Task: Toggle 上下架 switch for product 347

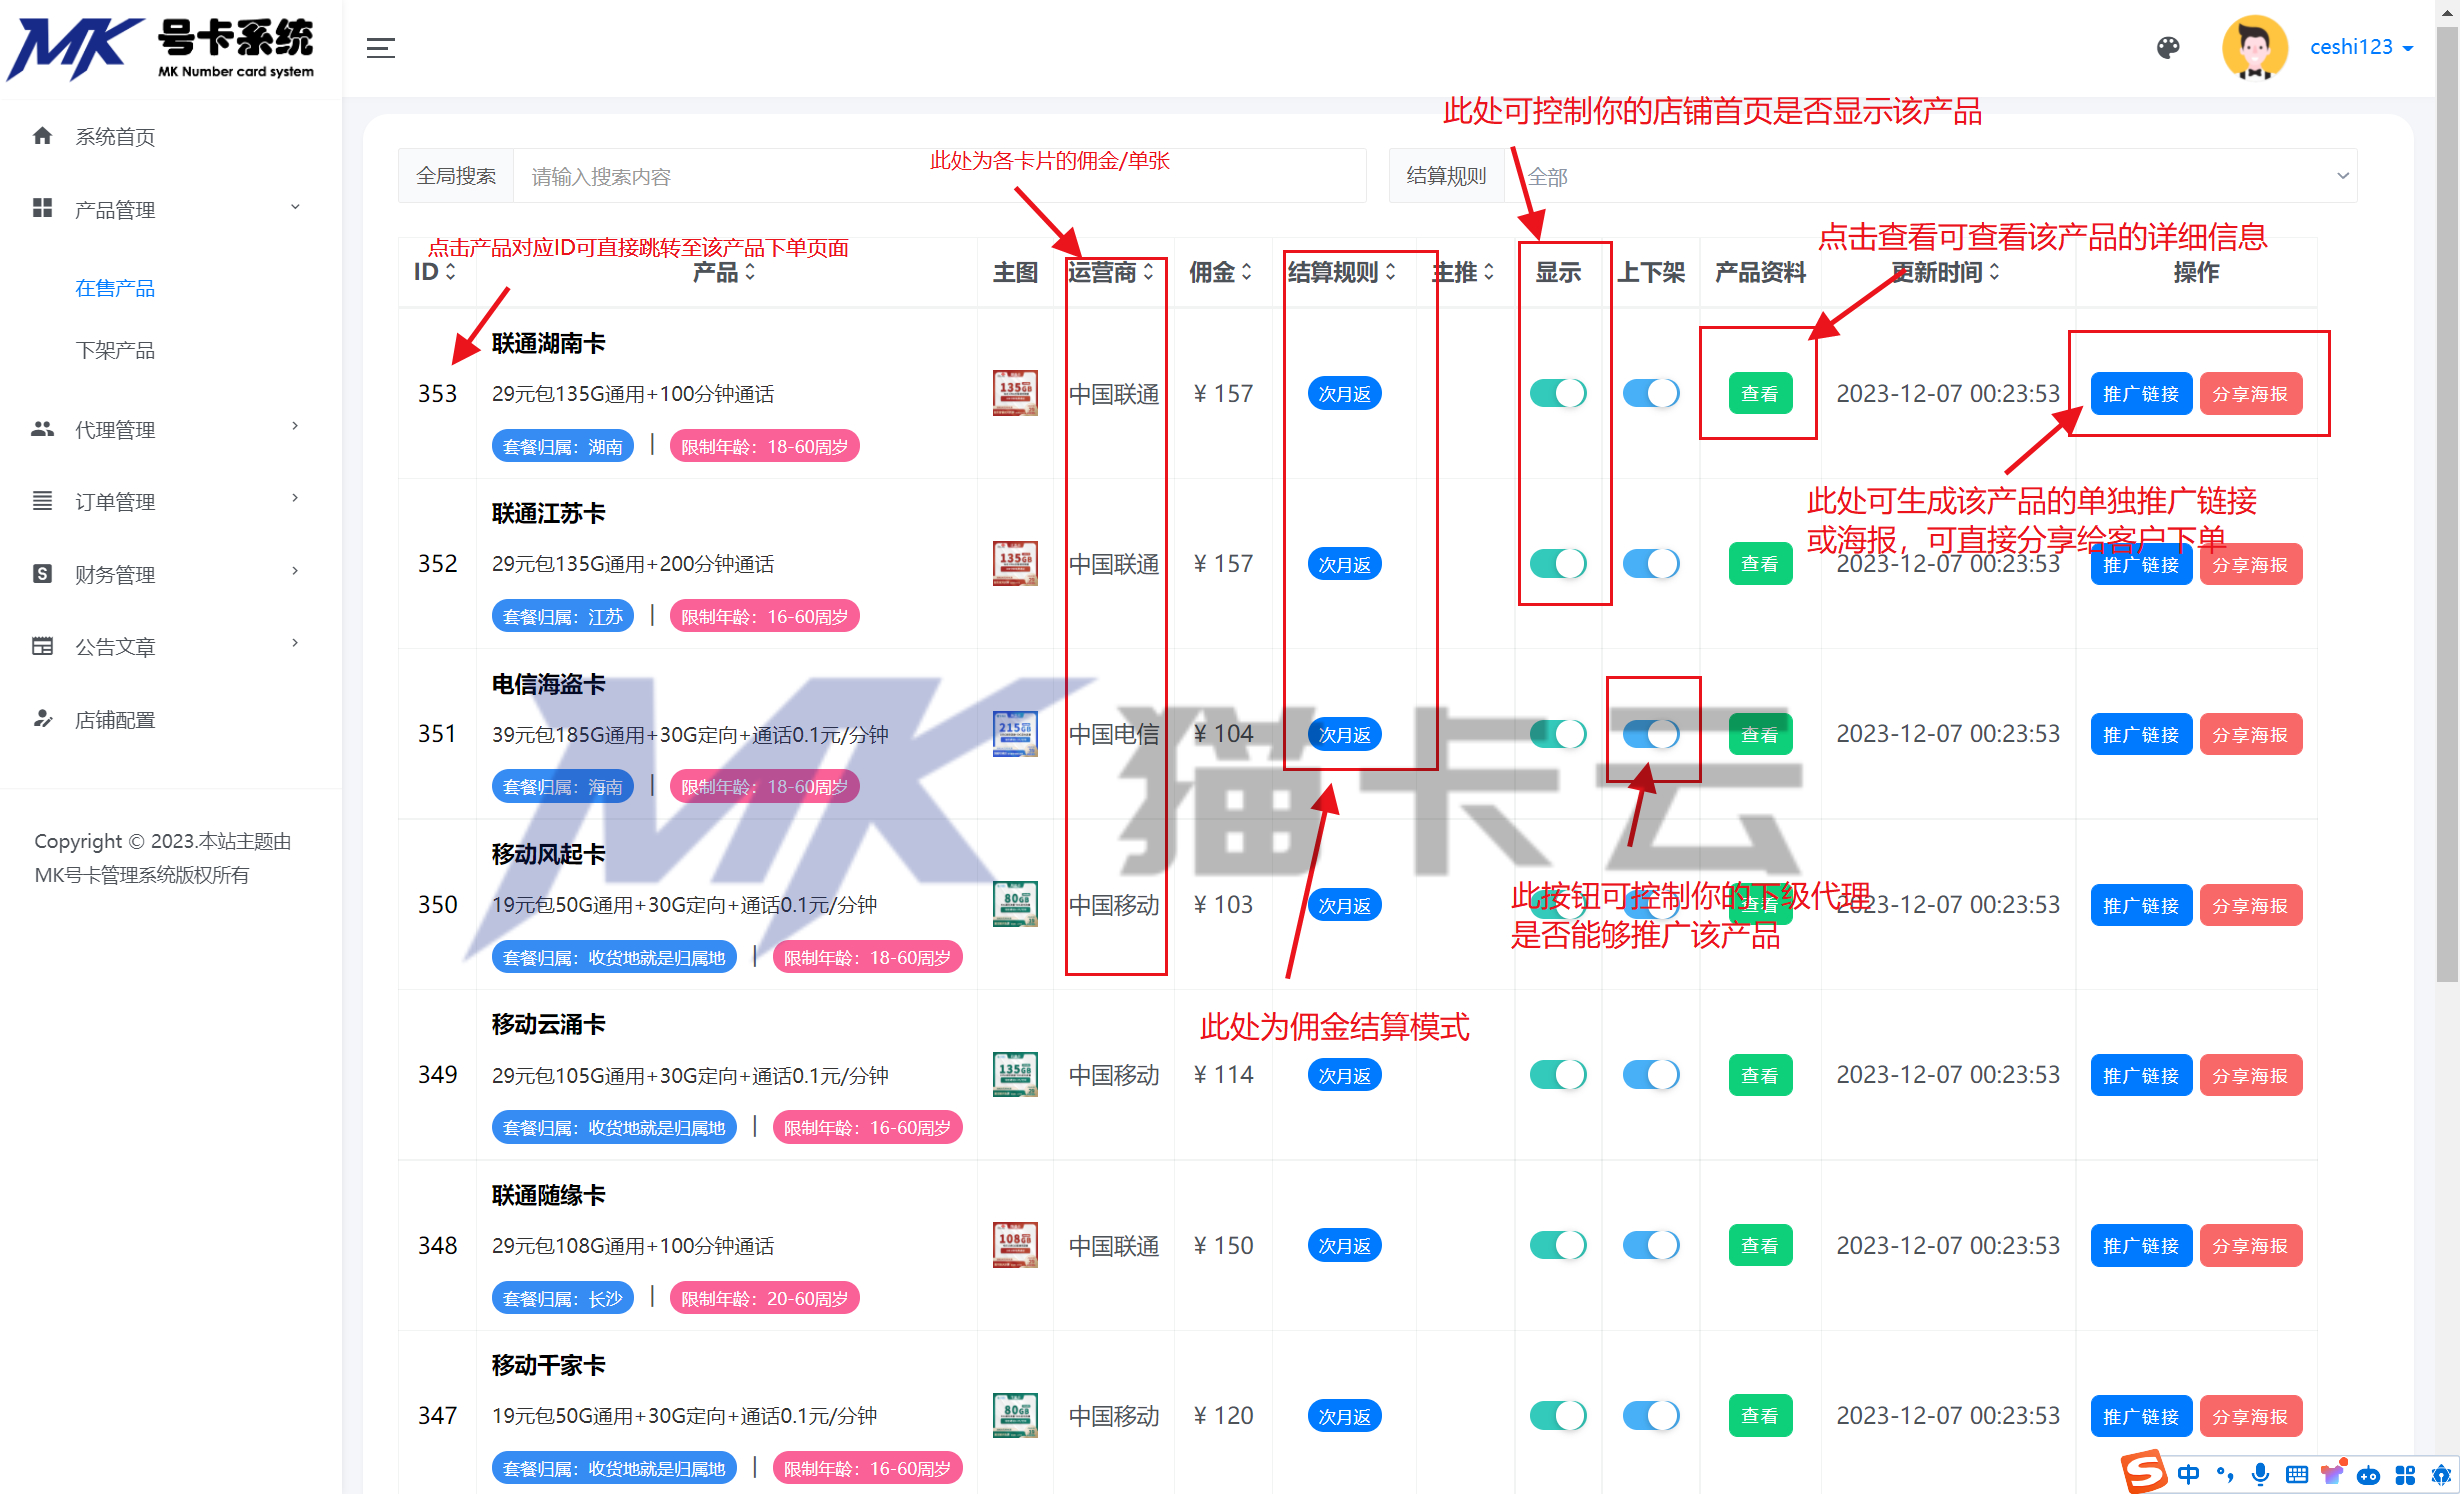Action: tap(1651, 1415)
